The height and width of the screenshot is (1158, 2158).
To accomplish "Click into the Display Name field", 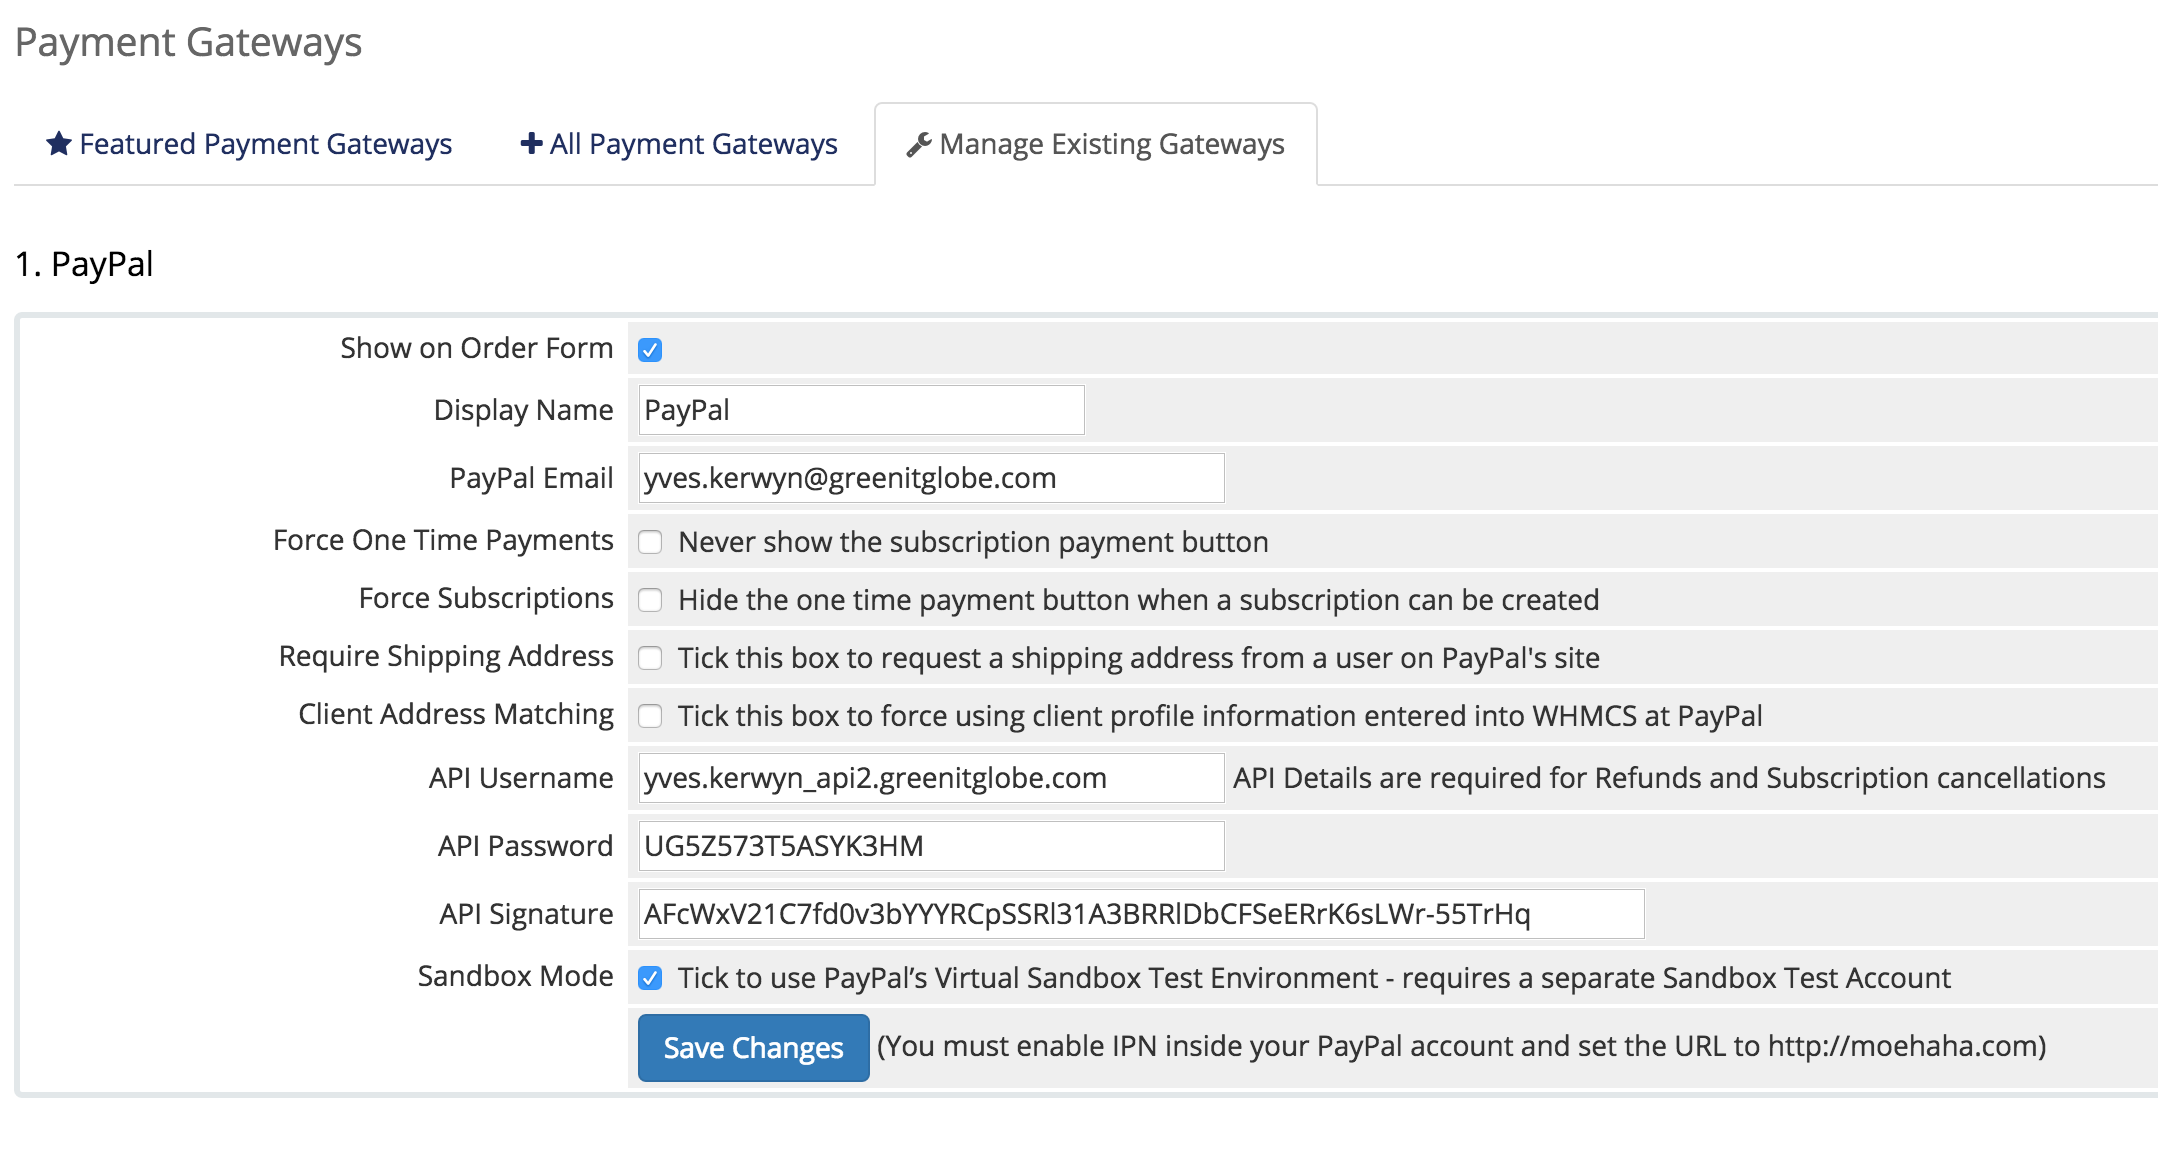I will [x=860, y=410].
